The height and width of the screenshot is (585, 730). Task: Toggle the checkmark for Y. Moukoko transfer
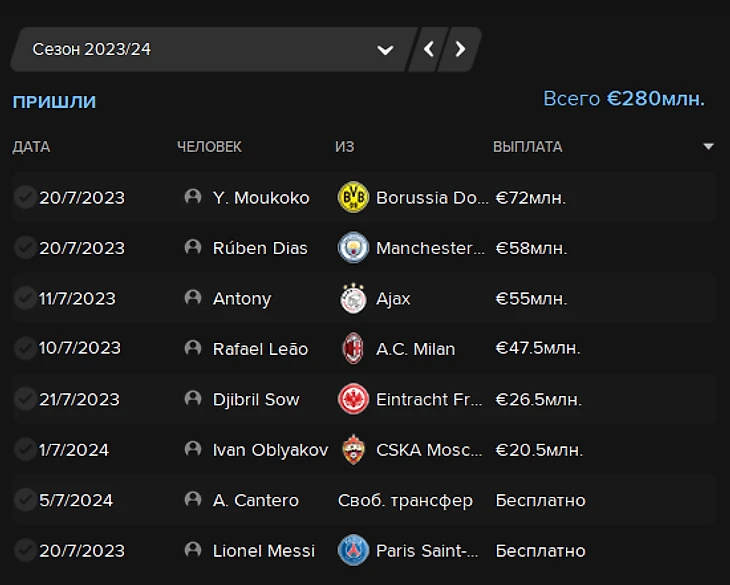(x=25, y=197)
